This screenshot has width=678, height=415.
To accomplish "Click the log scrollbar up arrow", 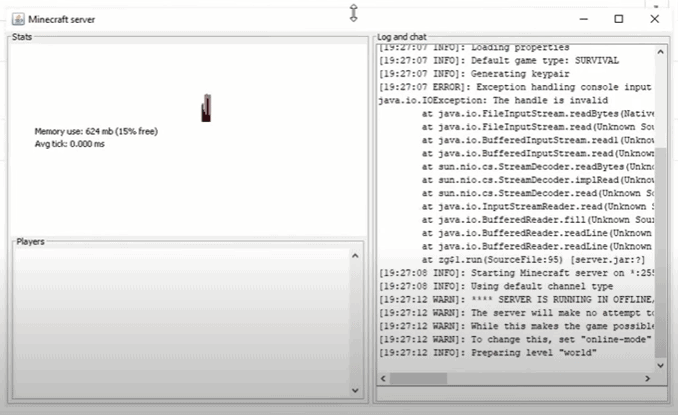I will 660,52.
